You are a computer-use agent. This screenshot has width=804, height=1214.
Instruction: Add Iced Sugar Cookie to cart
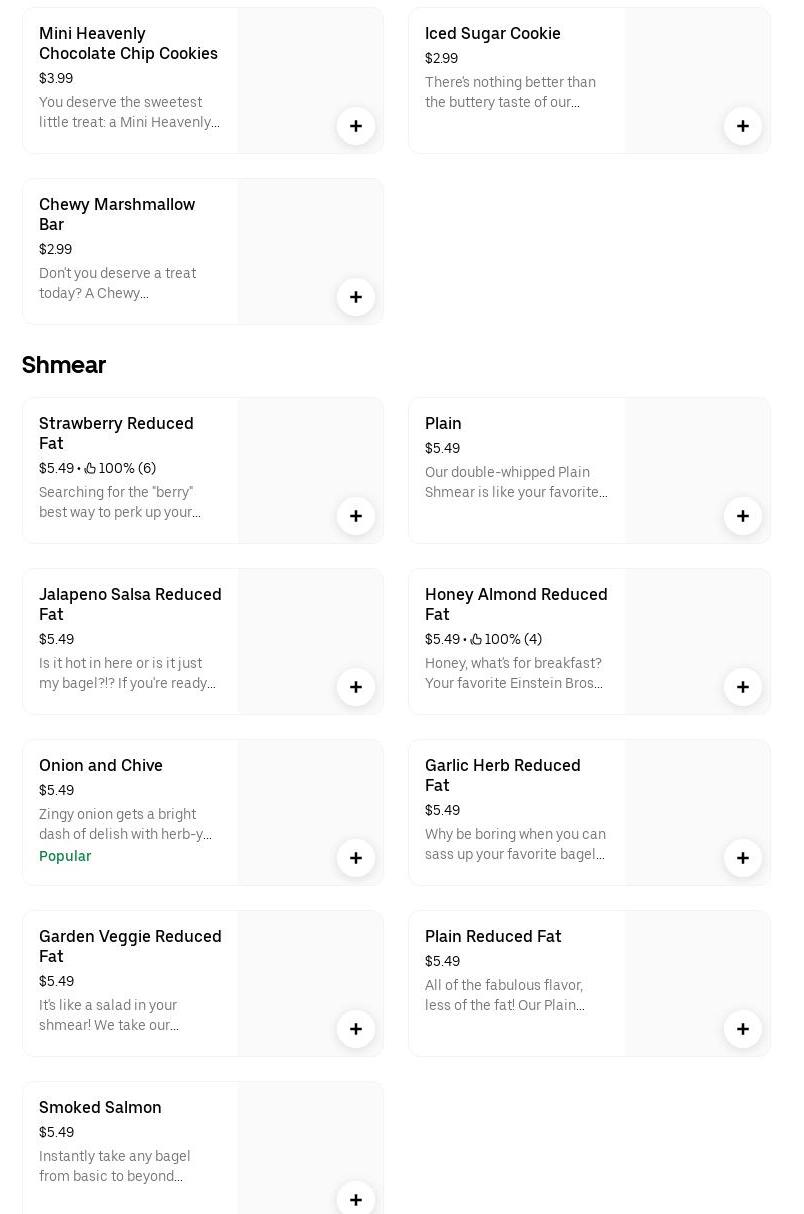pyautogui.click(x=742, y=126)
